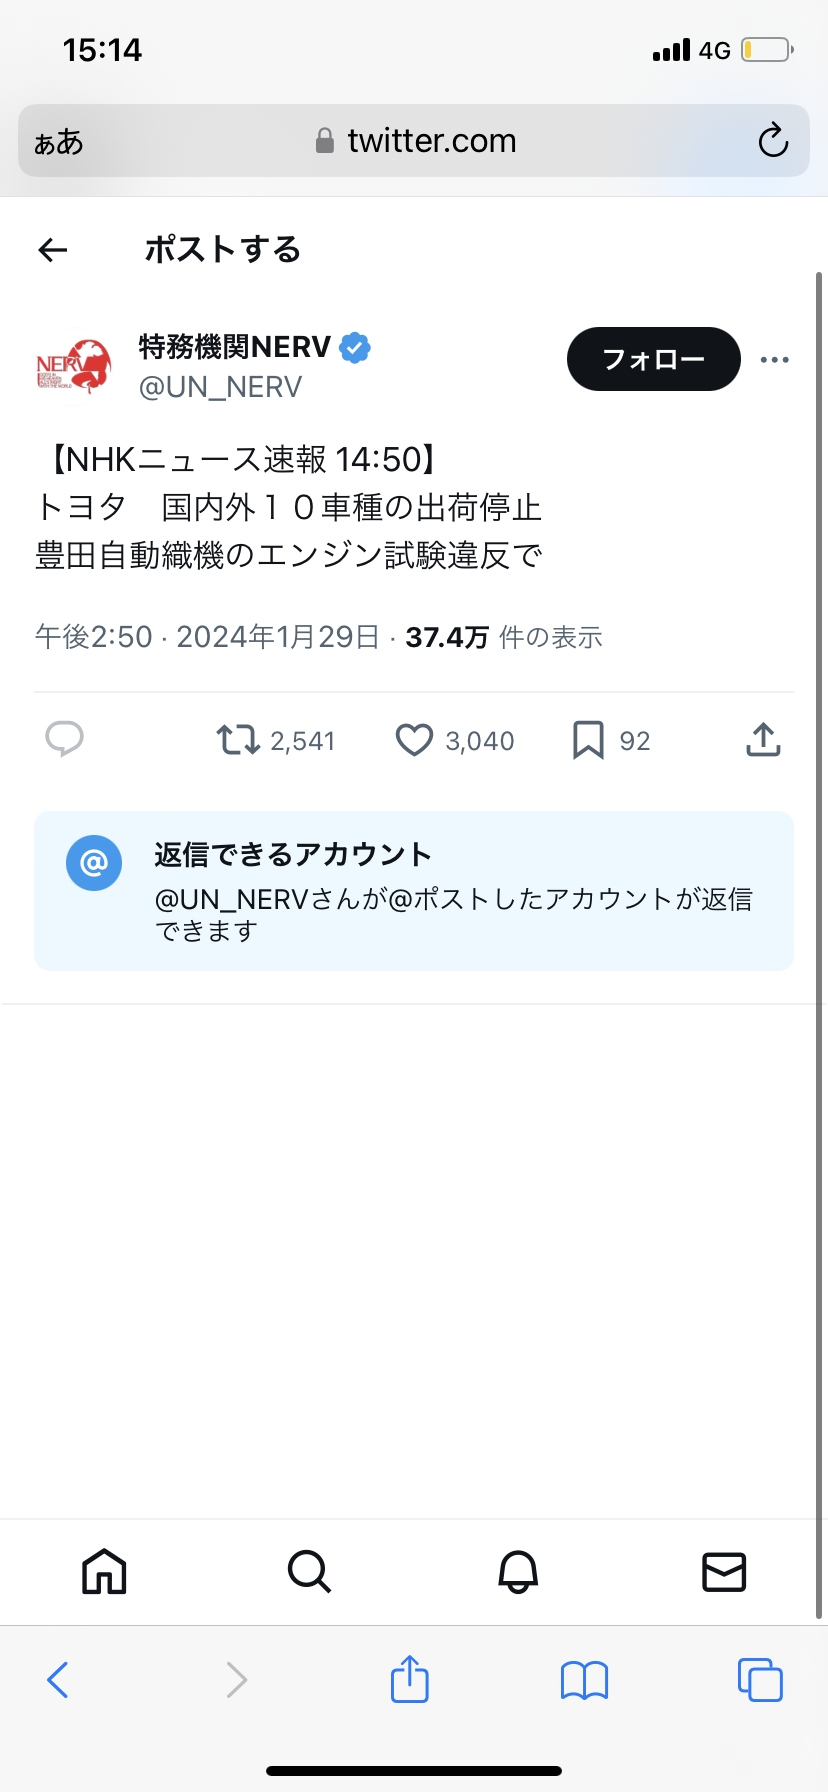Open Safari bookmarks book icon

(x=585, y=1680)
